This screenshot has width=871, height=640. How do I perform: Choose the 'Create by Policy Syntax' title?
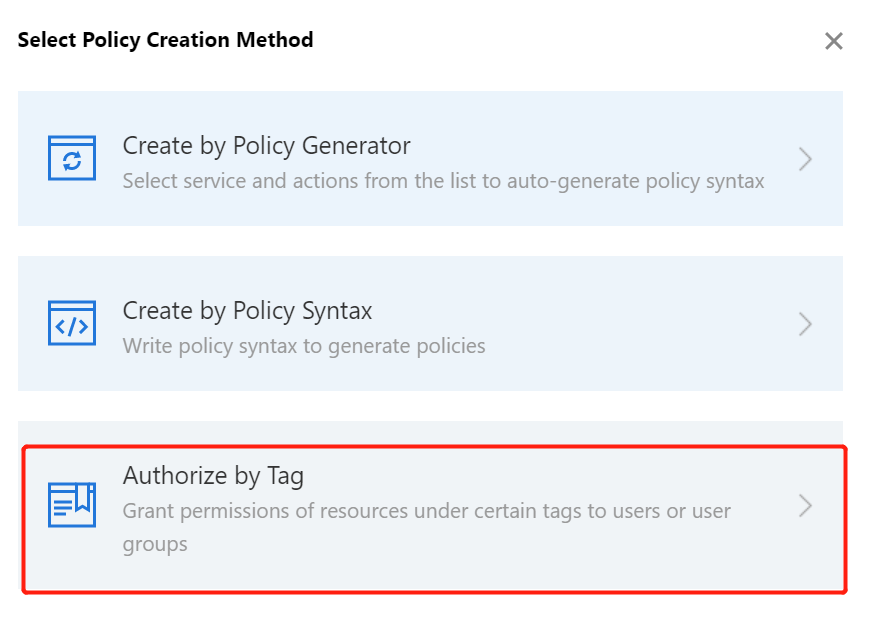247,311
